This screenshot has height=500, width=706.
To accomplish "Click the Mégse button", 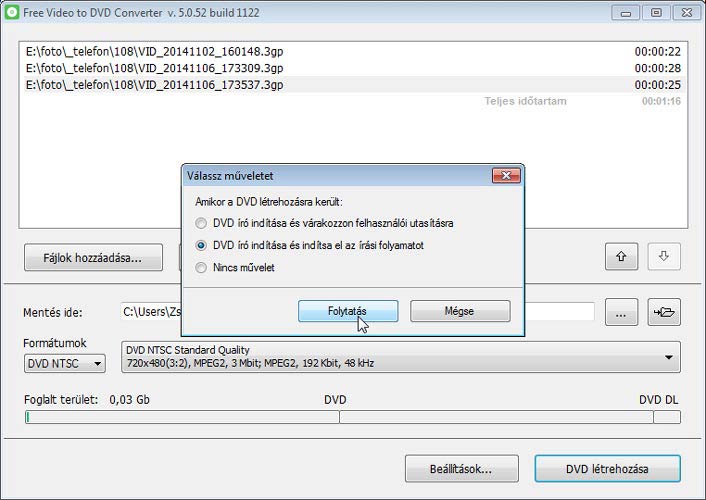I will pyautogui.click(x=460, y=311).
